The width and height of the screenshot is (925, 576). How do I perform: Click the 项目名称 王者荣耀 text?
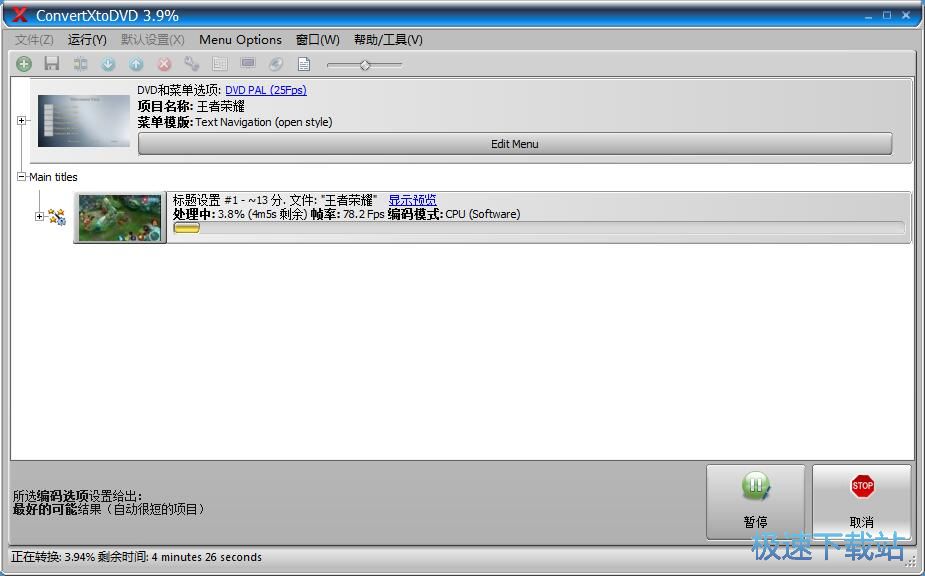tap(191, 106)
